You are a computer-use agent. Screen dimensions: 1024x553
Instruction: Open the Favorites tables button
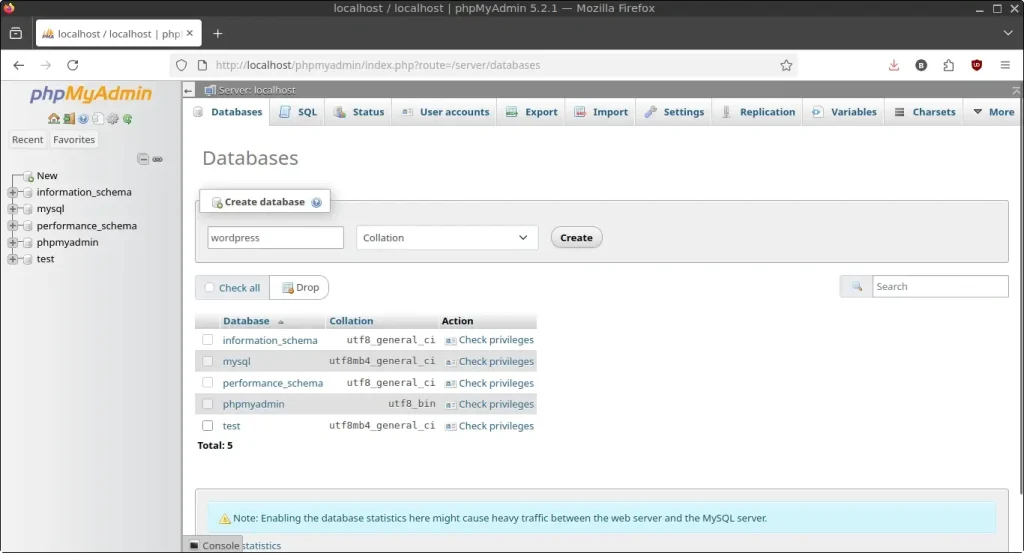pos(74,140)
